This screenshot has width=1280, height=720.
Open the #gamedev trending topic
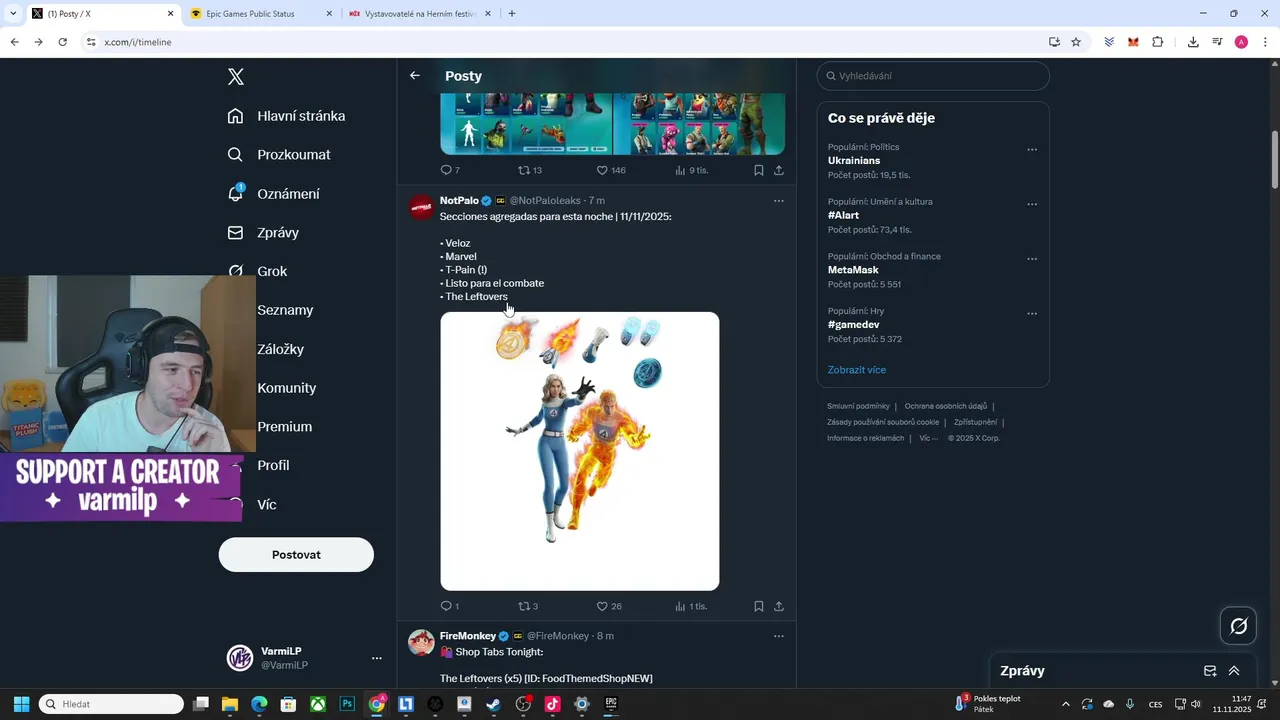coord(853,325)
